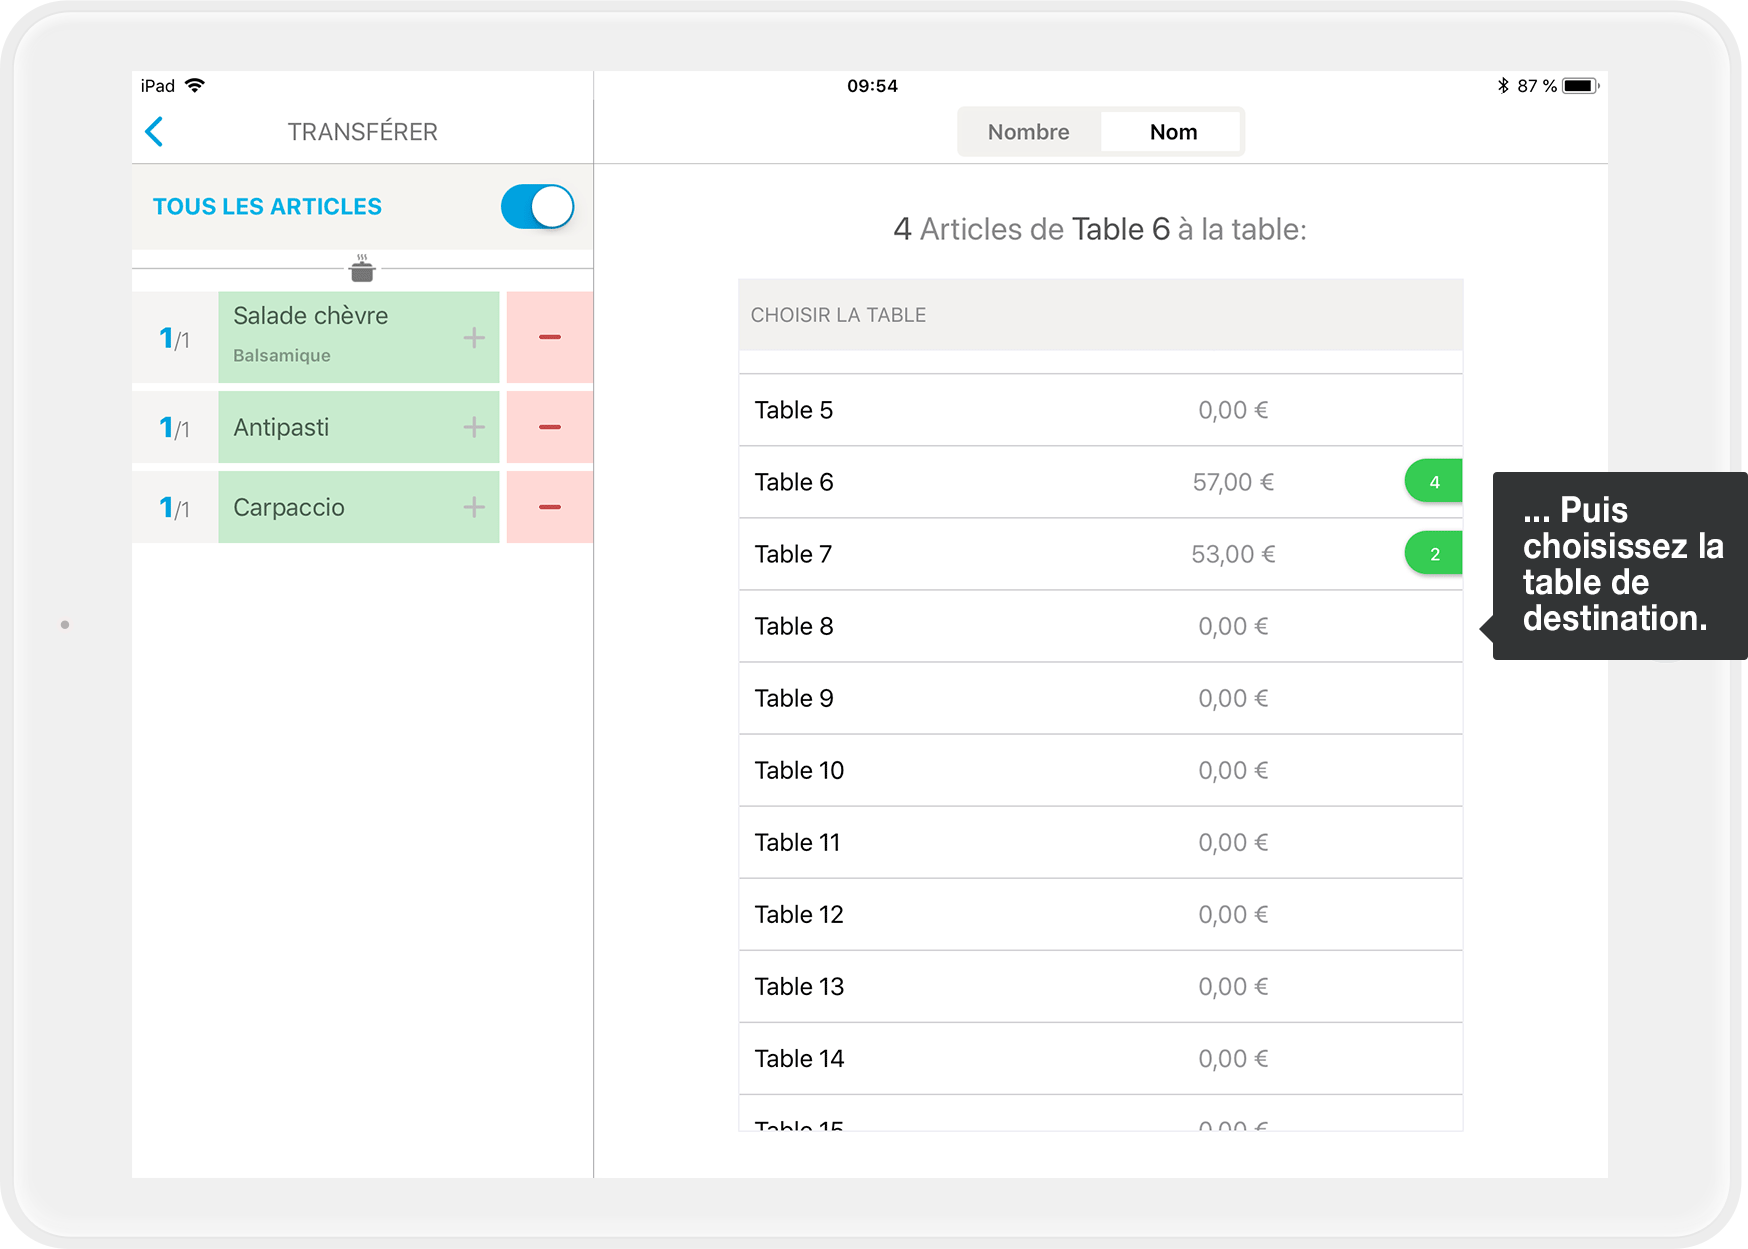The image size is (1748, 1249).
Task: Toggle the Tous les articles switch
Action: pyautogui.click(x=538, y=207)
